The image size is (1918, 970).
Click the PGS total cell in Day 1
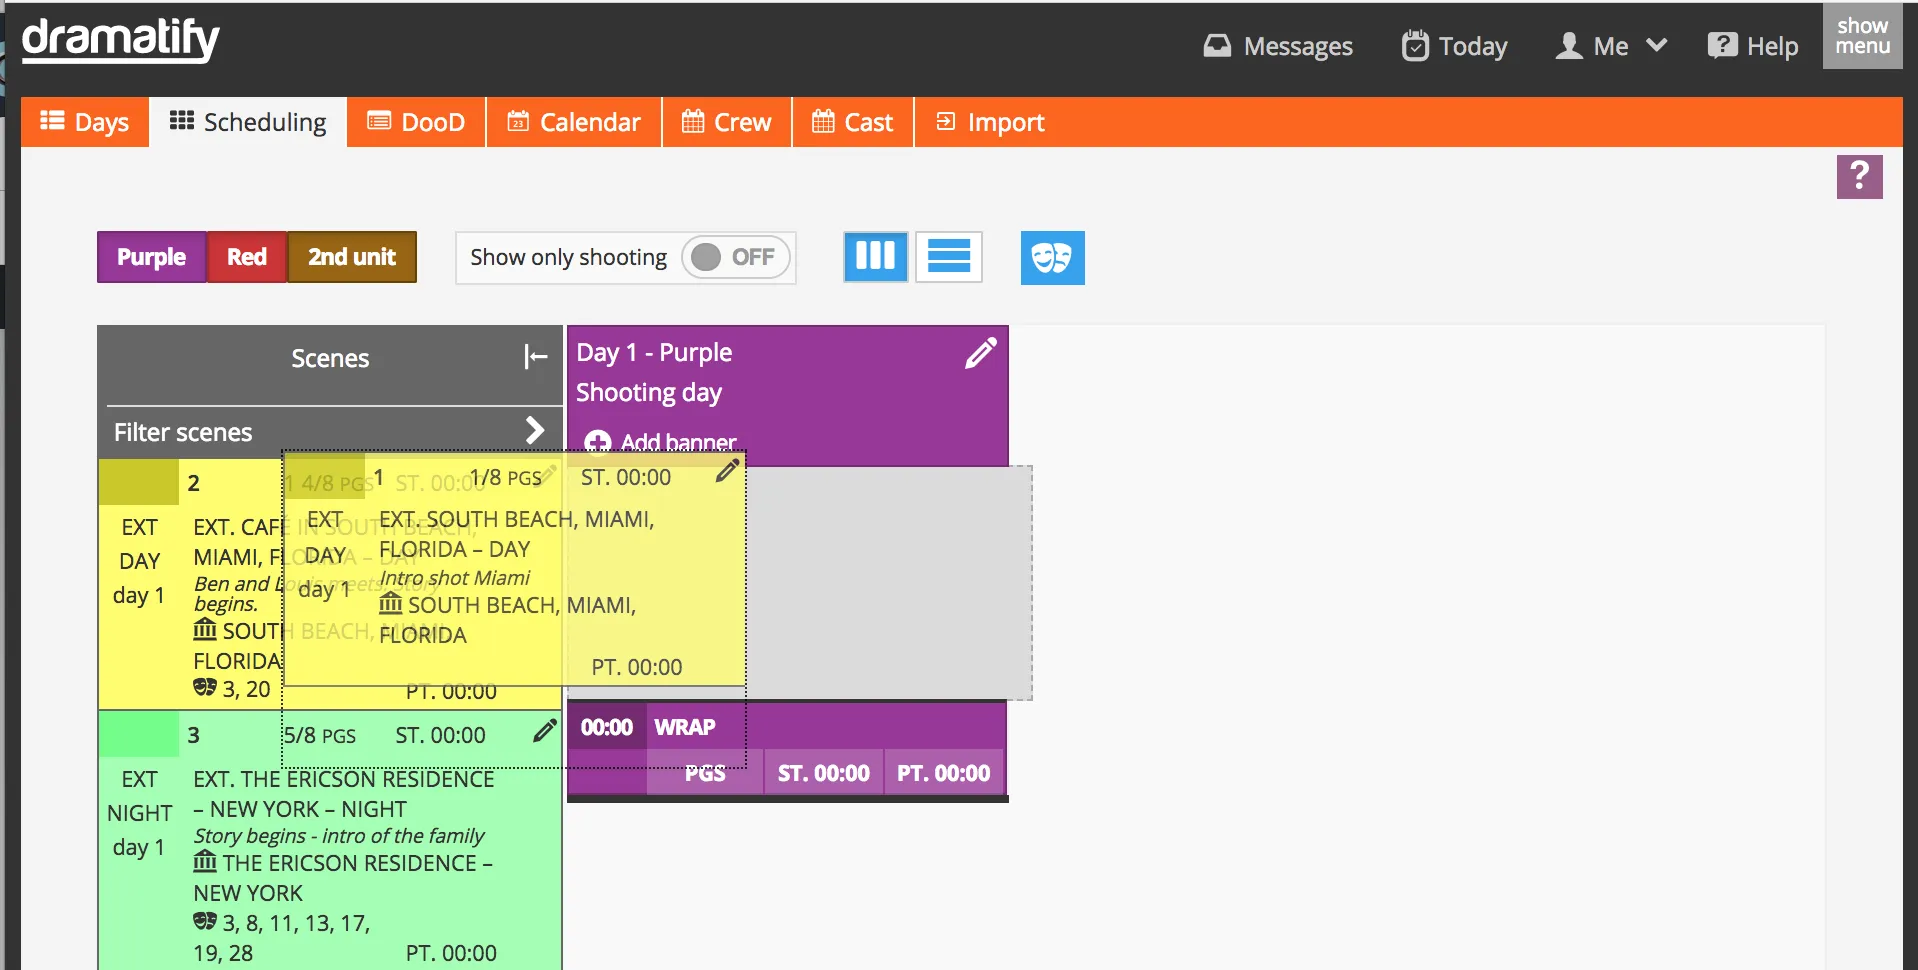click(x=705, y=773)
